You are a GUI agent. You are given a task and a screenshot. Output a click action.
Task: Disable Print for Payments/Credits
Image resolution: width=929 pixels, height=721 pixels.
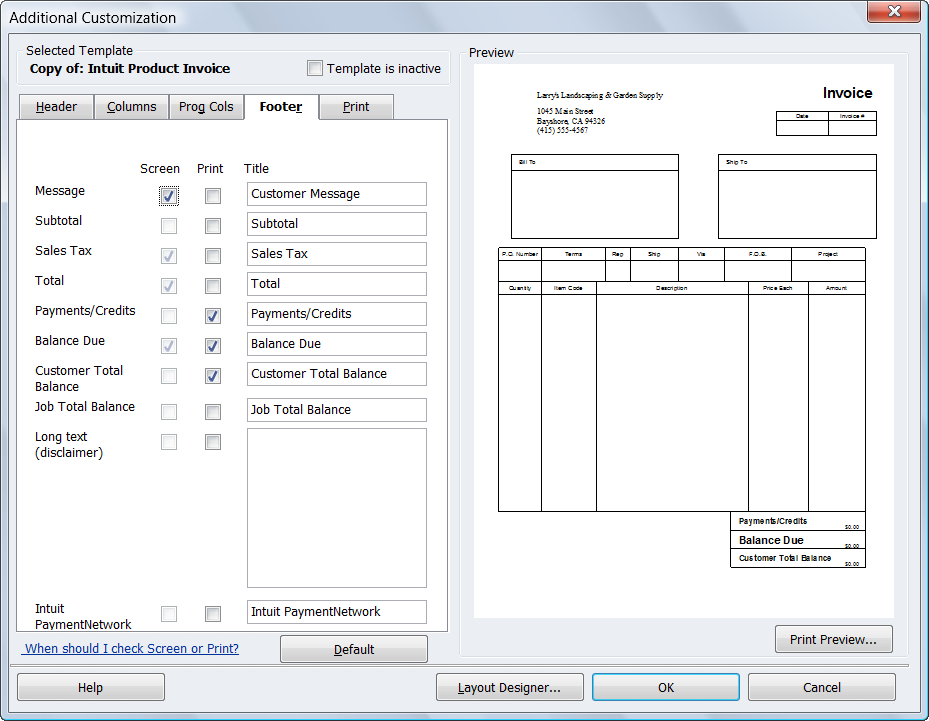point(213,316)
